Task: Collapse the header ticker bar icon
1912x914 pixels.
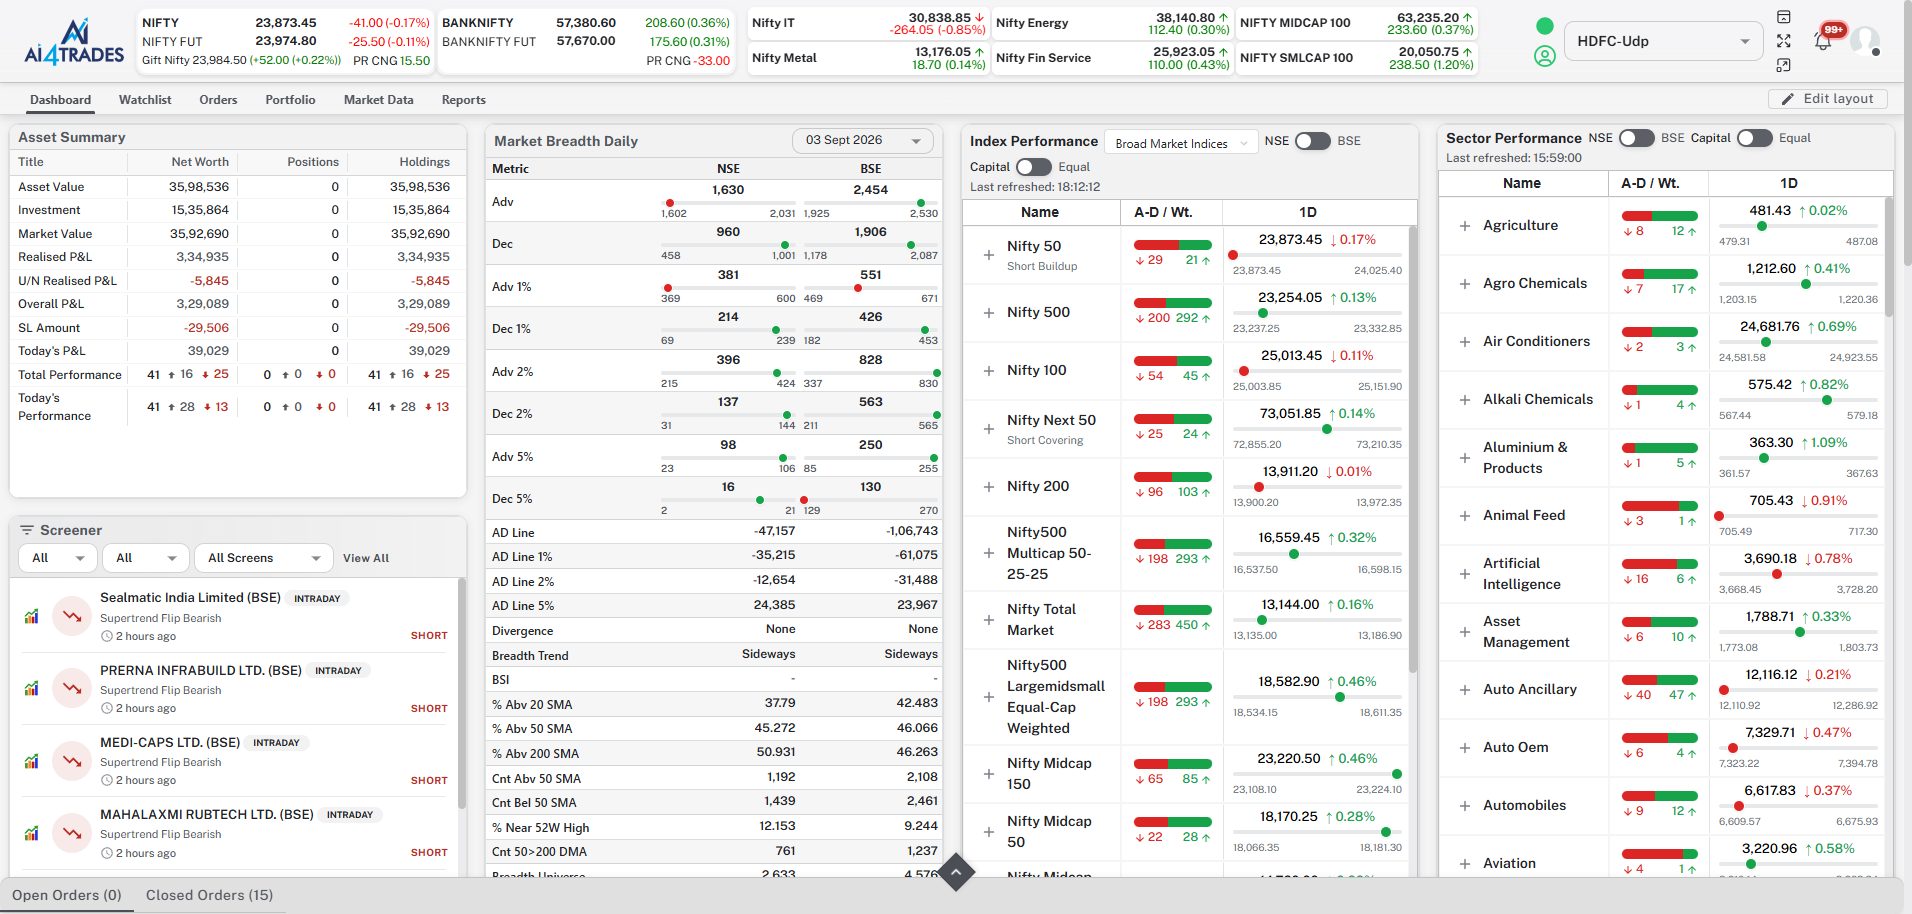Action: pos(1784,17)
